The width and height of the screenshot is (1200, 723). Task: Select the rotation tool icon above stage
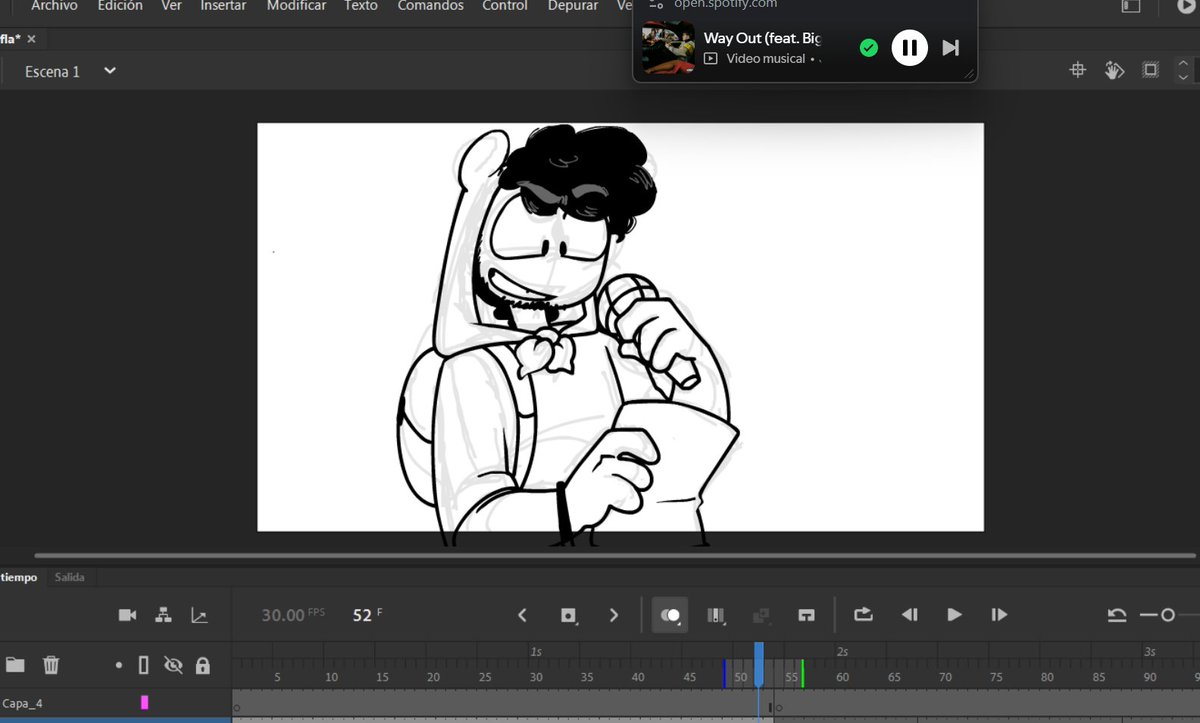tap(1114, 70)
